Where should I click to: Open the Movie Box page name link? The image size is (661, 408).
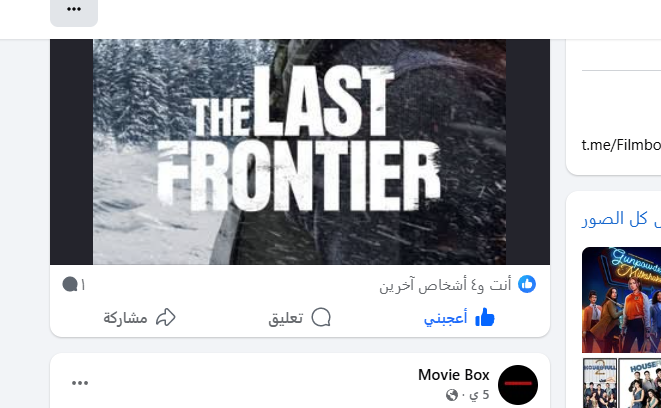[454, 375]
